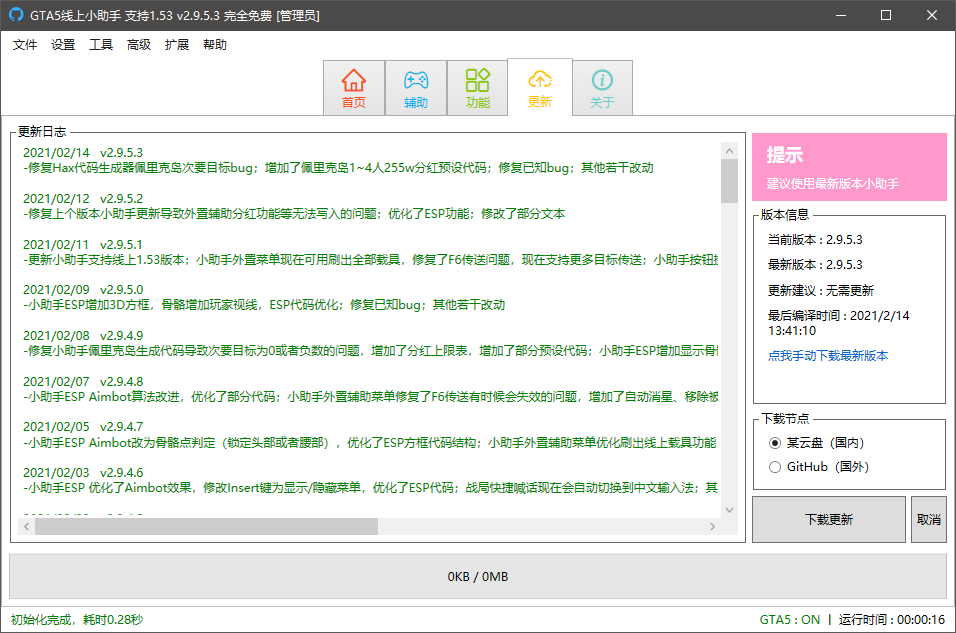Click the 2021/02/14 v2.9.5.3 changelog entry
The image size is (956, 633).
point(338,160)
